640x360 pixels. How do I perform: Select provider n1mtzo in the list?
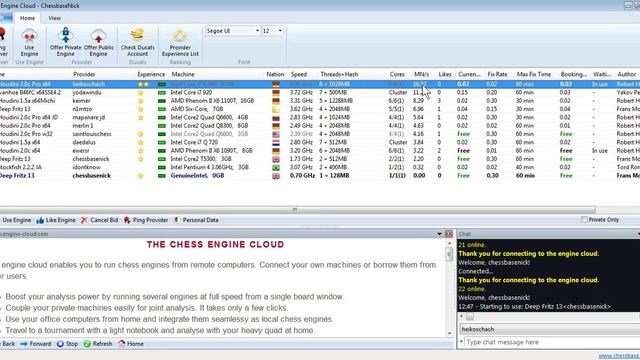click(320, 109)
